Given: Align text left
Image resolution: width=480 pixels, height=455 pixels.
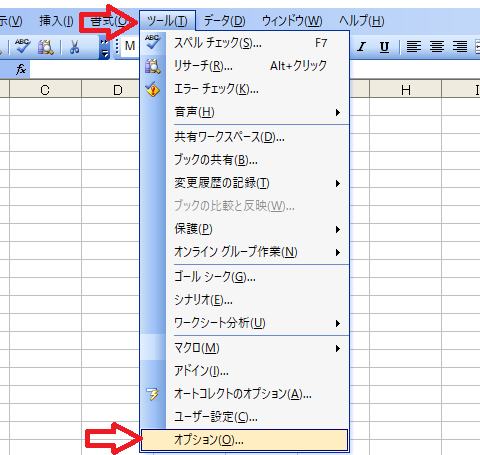Looking at the screenshot, I should pyautogui.click(x=414, y=47).
